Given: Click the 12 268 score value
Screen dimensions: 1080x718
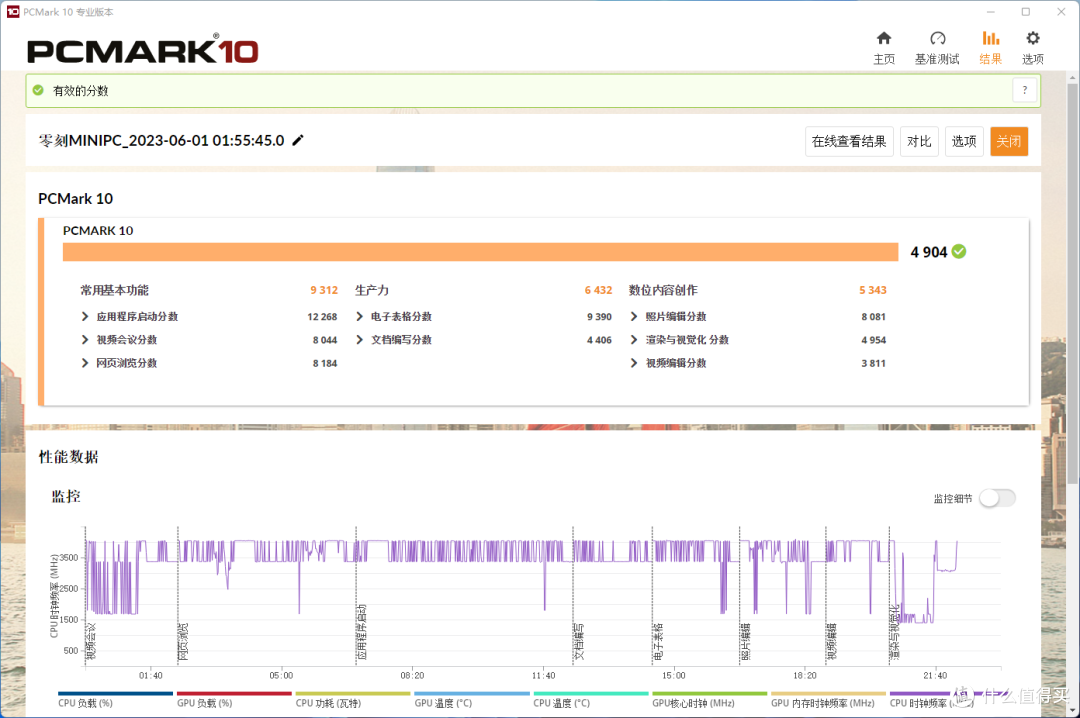Looking at the screenshot, I should (322, 317).
